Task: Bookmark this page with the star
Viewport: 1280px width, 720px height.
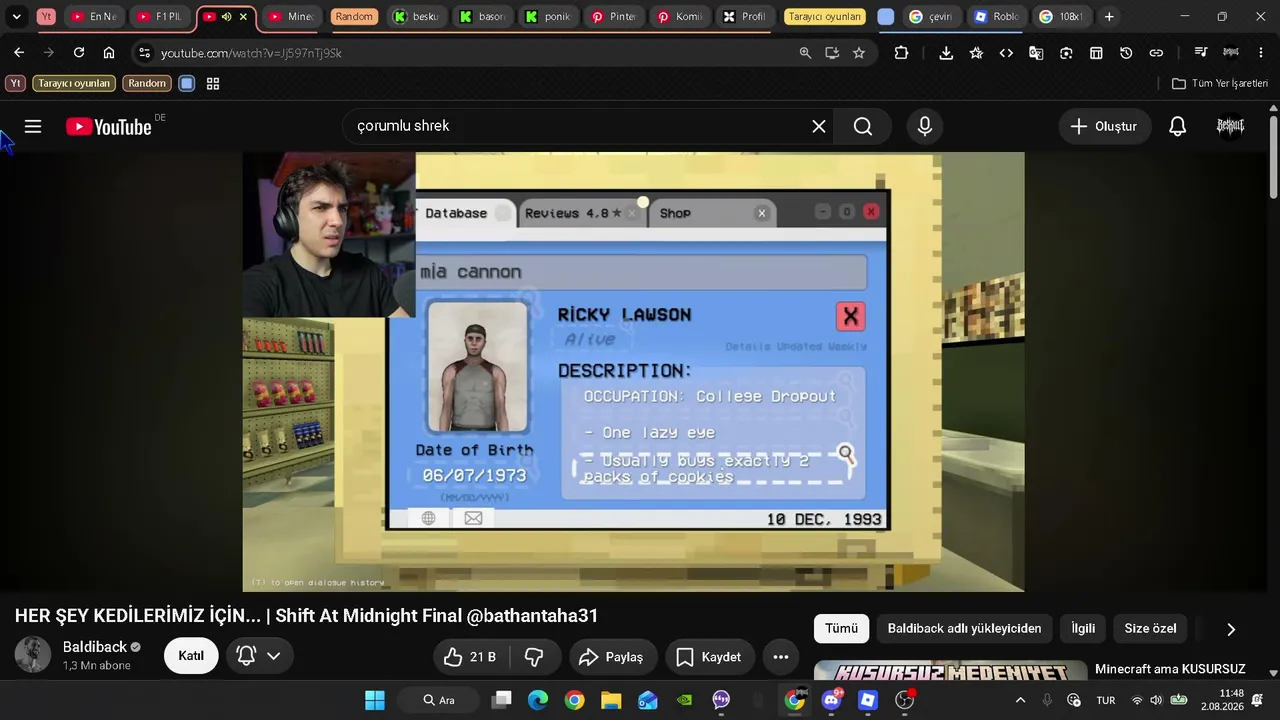Action: (x=859, y=53)
